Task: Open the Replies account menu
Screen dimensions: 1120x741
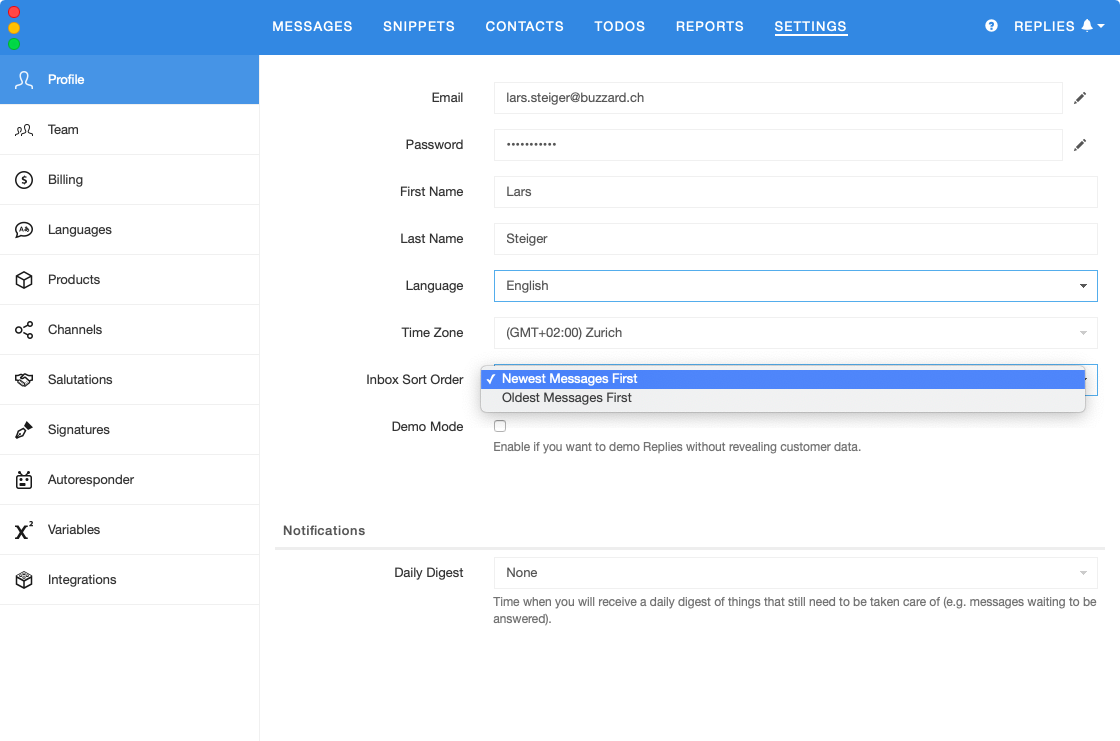Action: pyautogui.click(x=1058, y=27)
